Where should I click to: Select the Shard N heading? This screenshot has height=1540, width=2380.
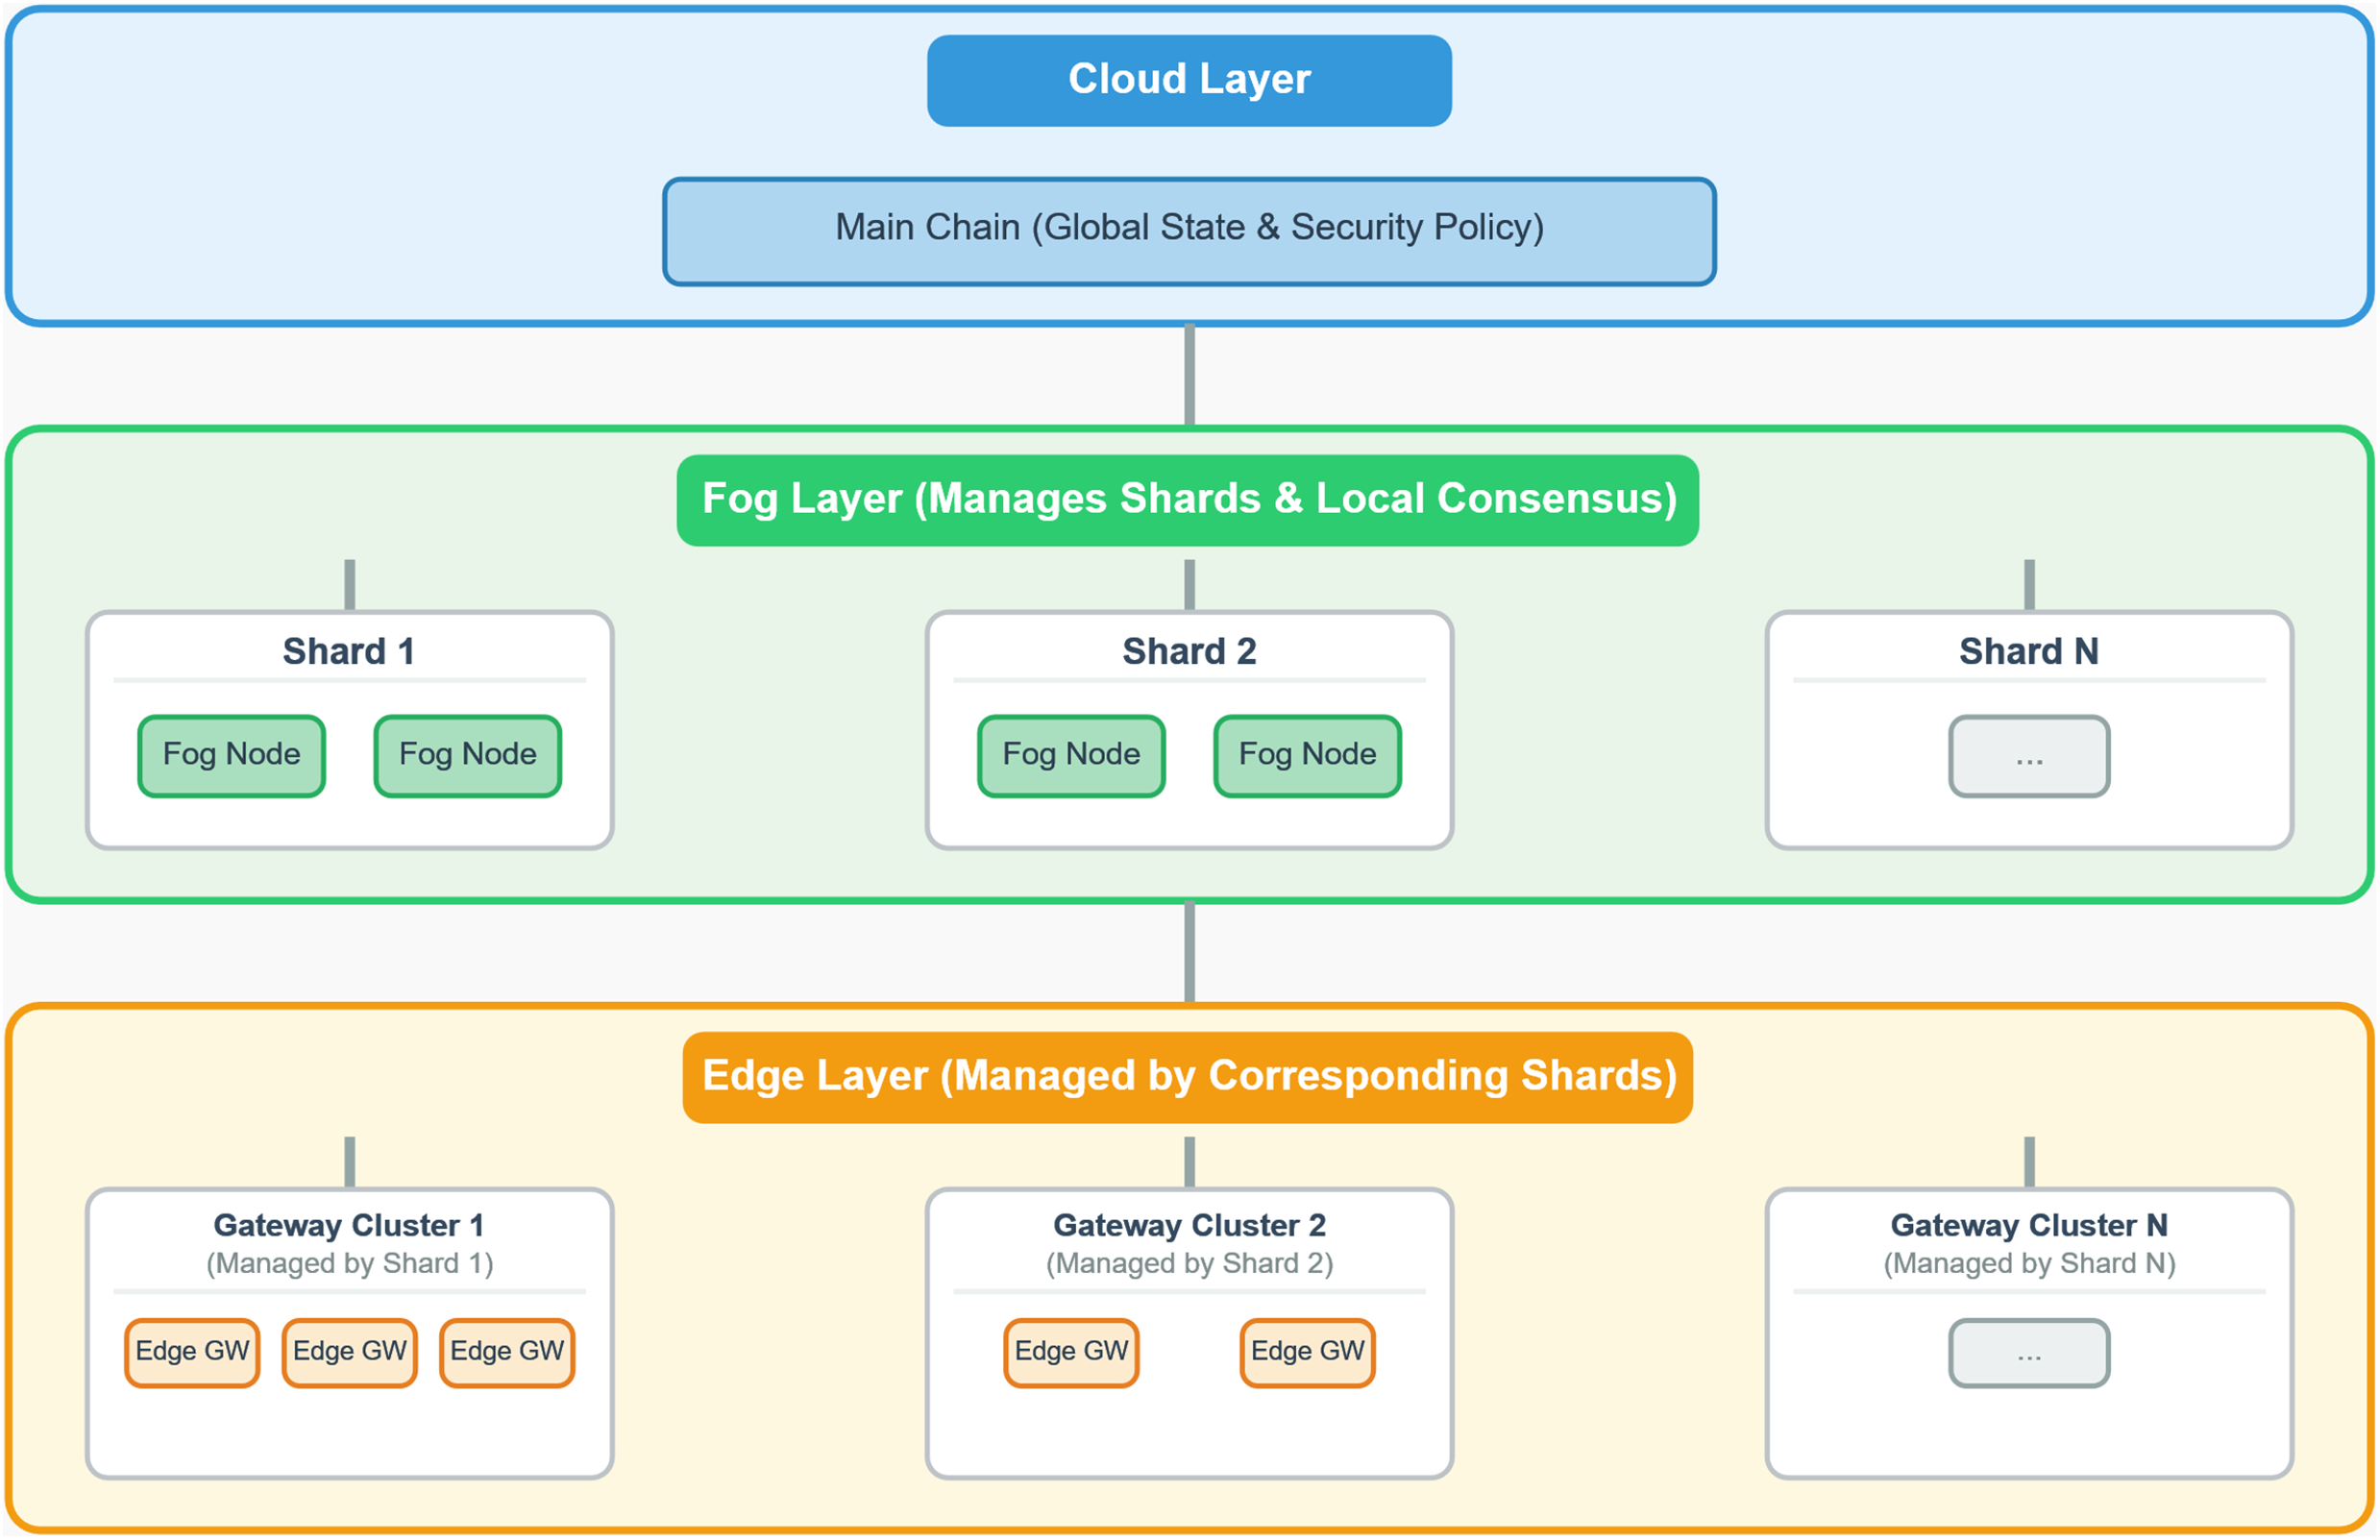point(2028,651)
